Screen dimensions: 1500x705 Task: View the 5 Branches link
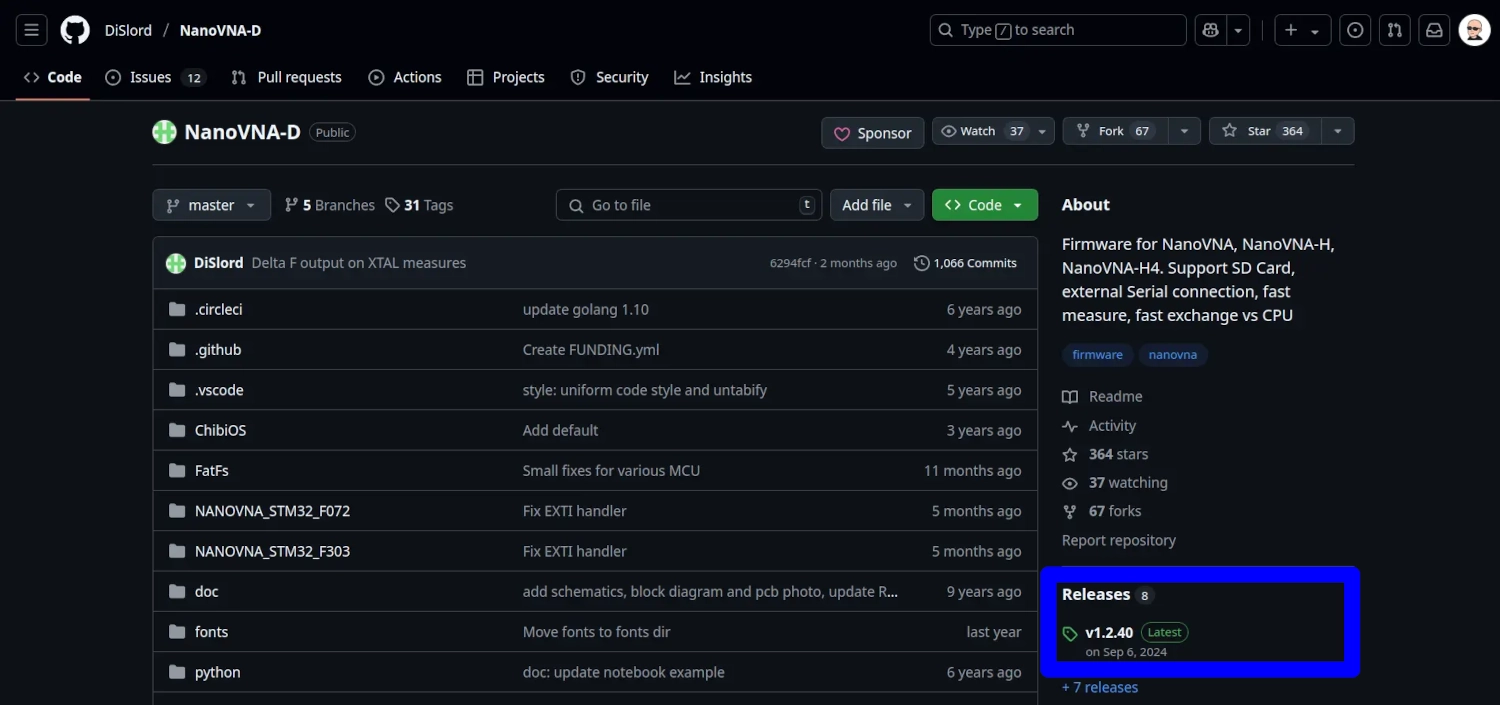tap(330, 205)
